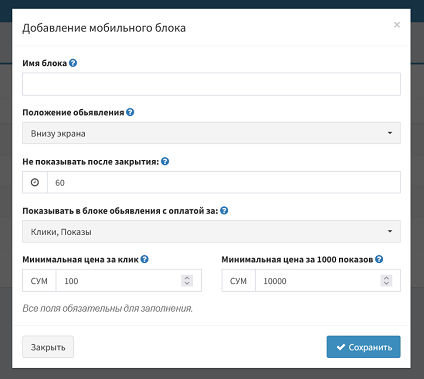The height and width of the screenshot is (379, 424).
Task: Click the Сохранить button
Action: pyautogui.click(x=363, y=347)
